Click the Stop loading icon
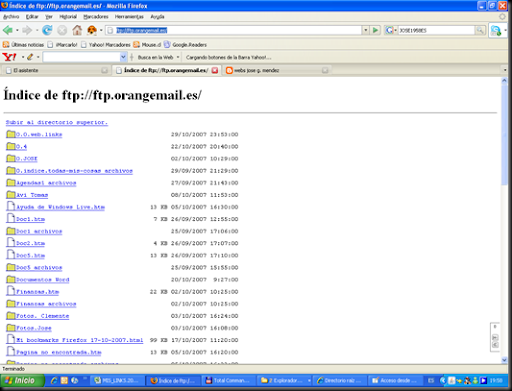This screenshot has width=512, height=391. (x=62, y=30)
